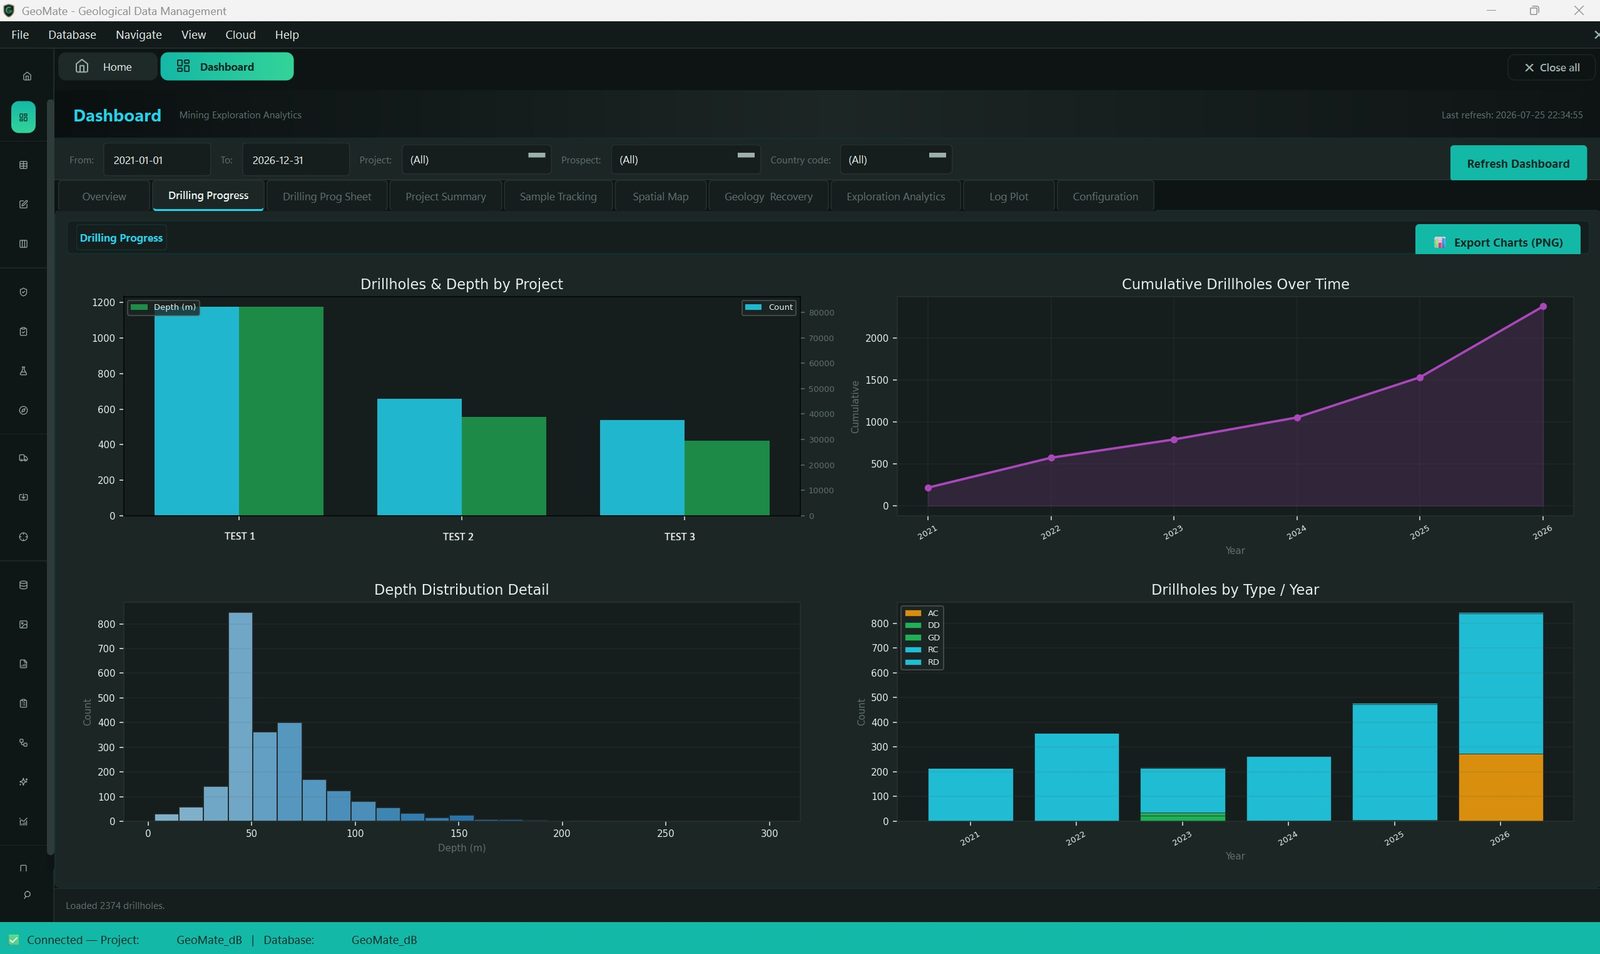Click the image picture icon in sidebar
Image resolution: width=1600 pixels, height=954 pixels.
pos(23,624)
